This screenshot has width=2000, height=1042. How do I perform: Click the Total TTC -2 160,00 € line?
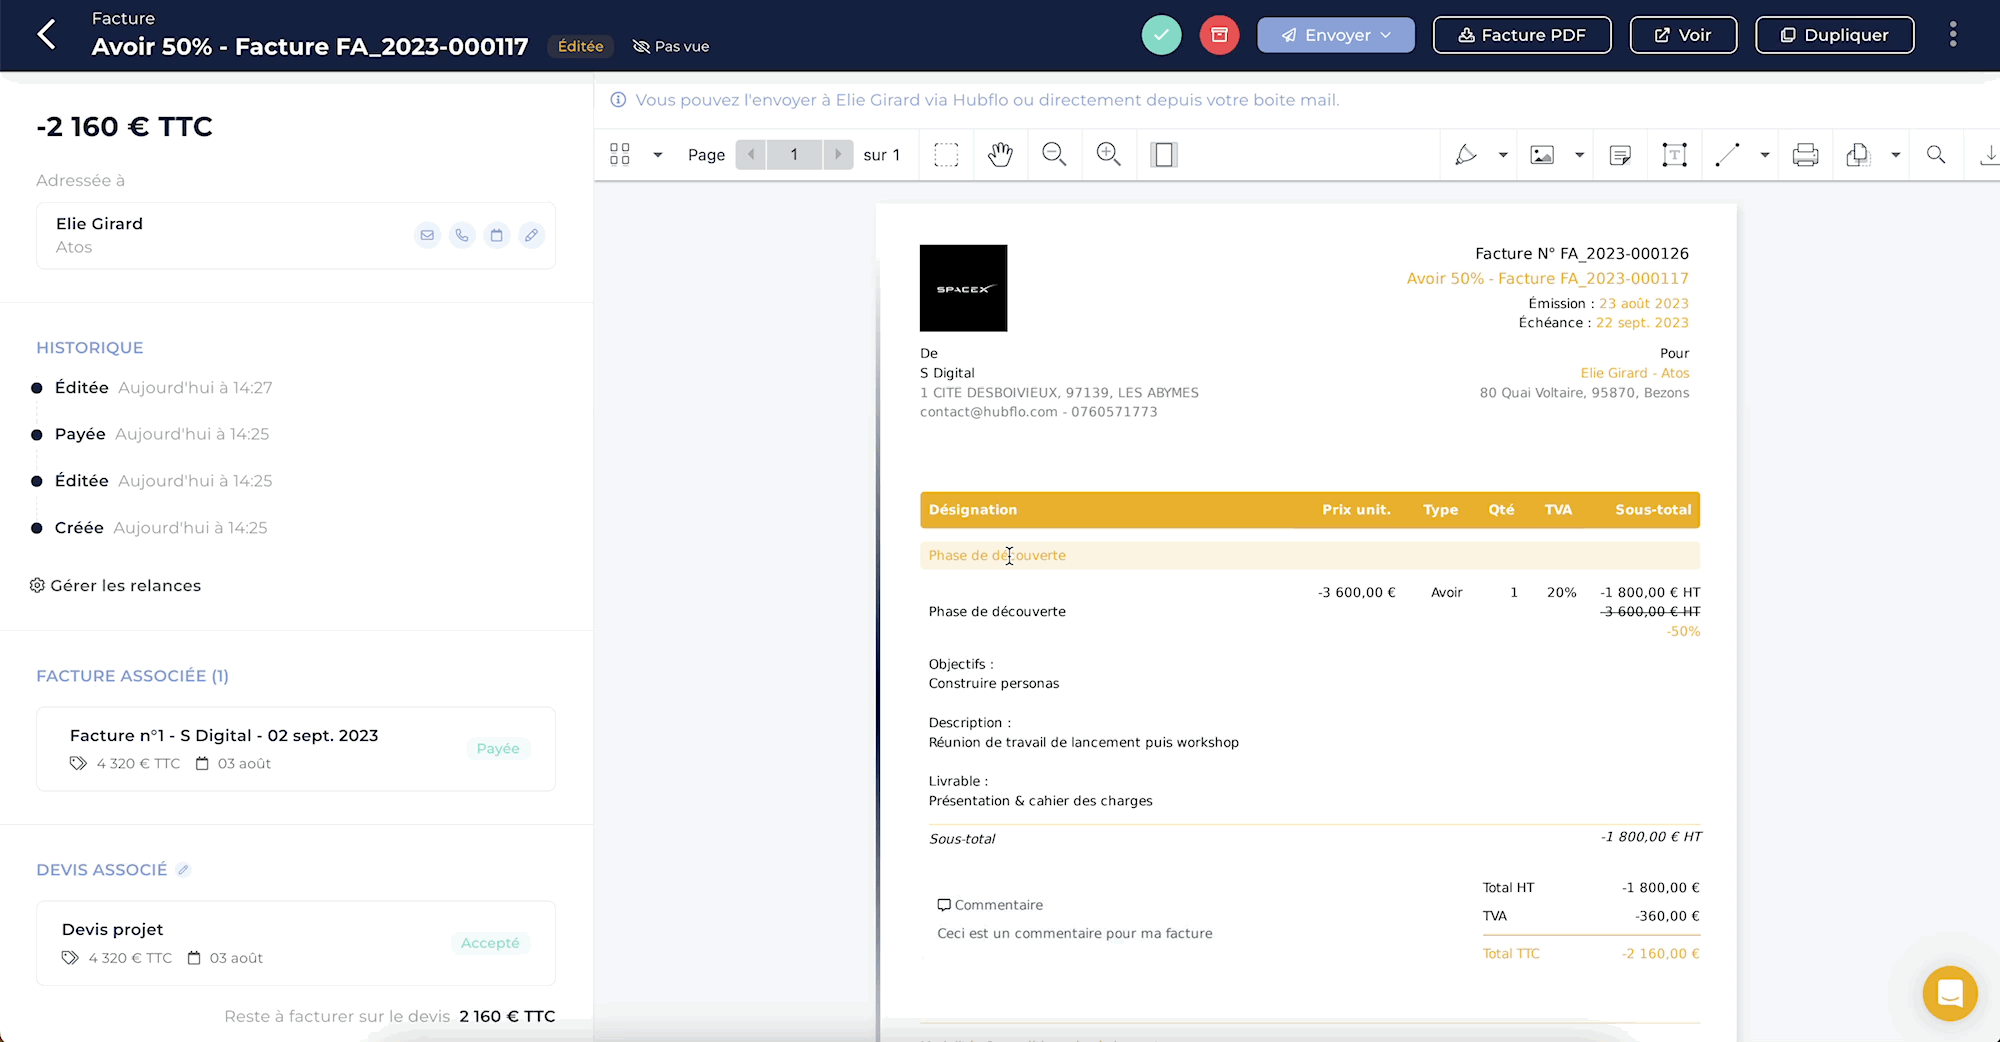[x=1590, y=954]
